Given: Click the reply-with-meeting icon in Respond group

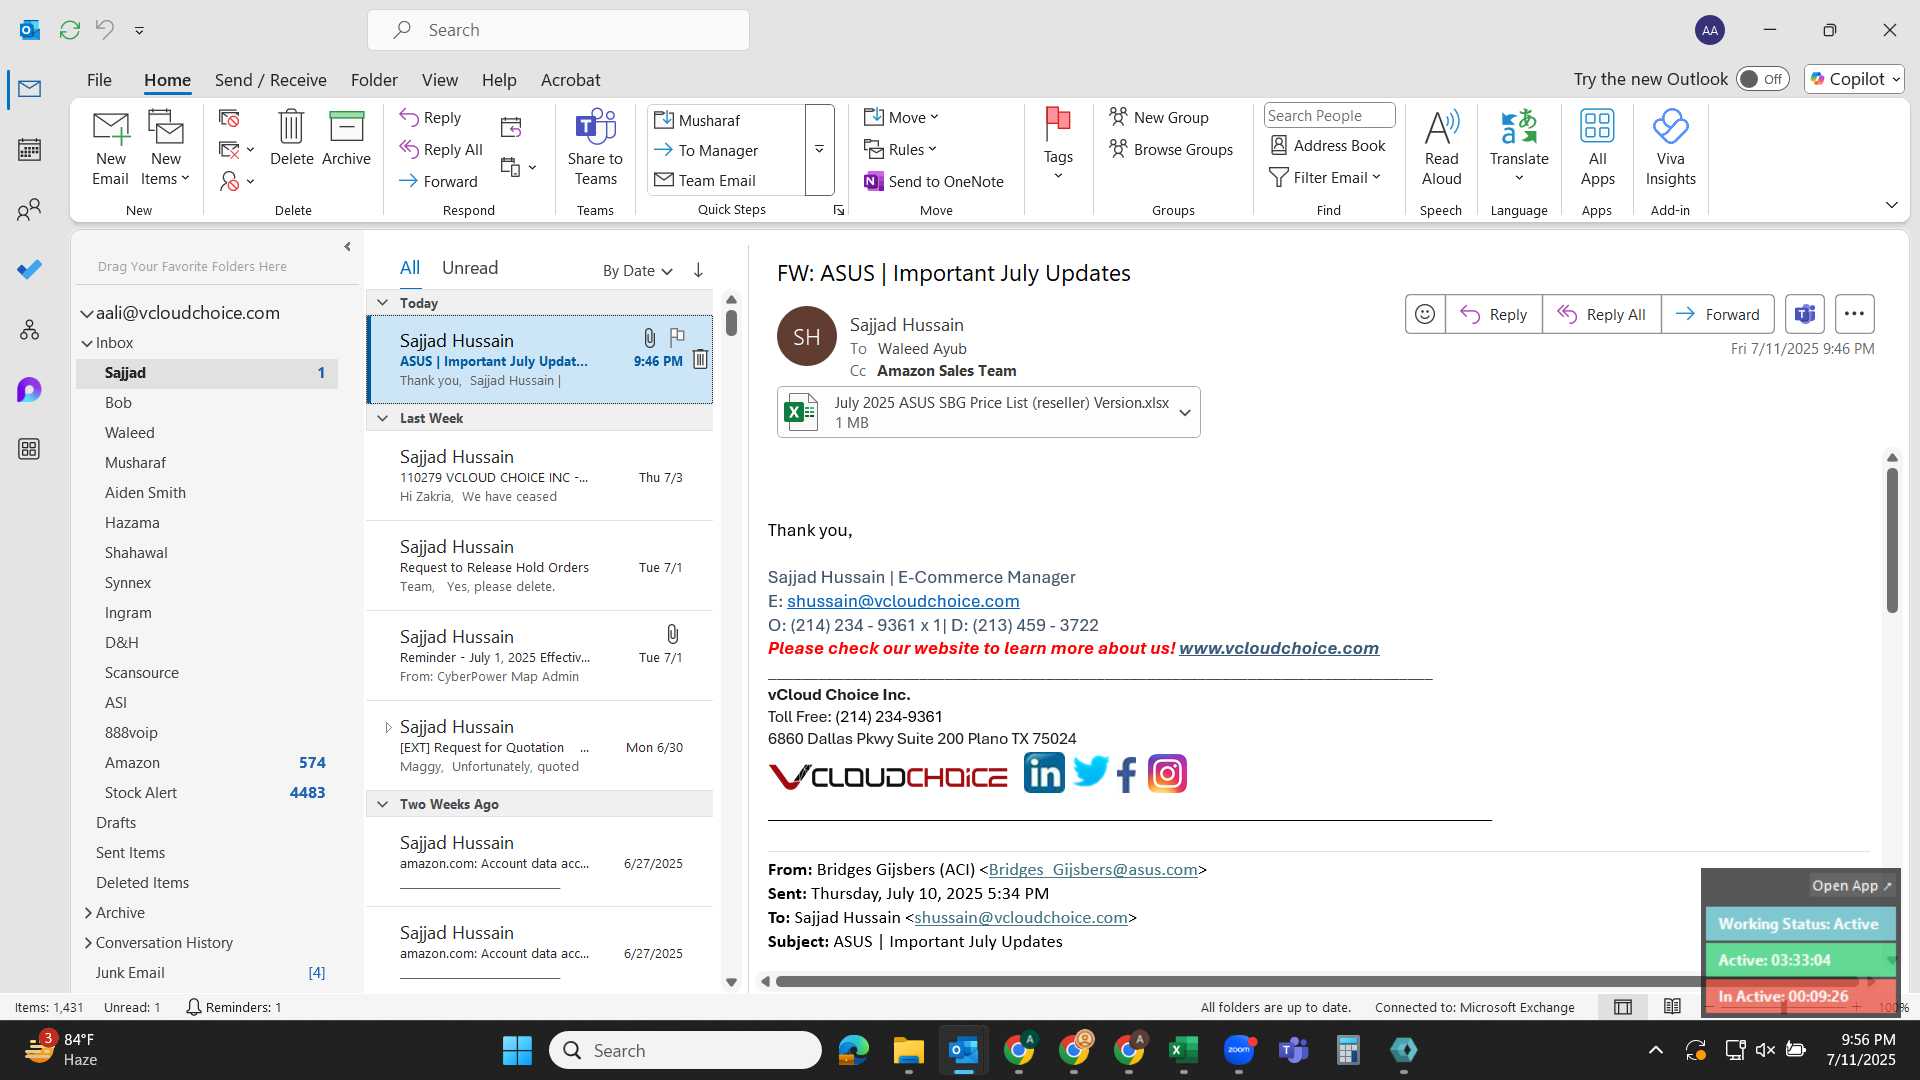Looking at the screenshot, I should [x=511, y=127].
